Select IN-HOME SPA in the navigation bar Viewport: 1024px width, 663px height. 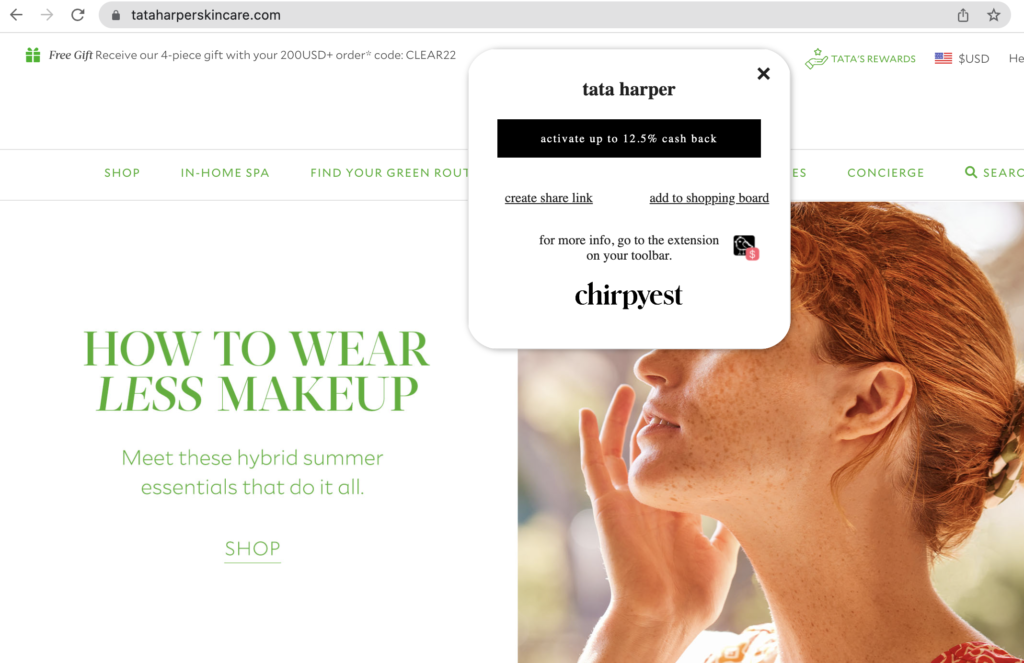225,173
